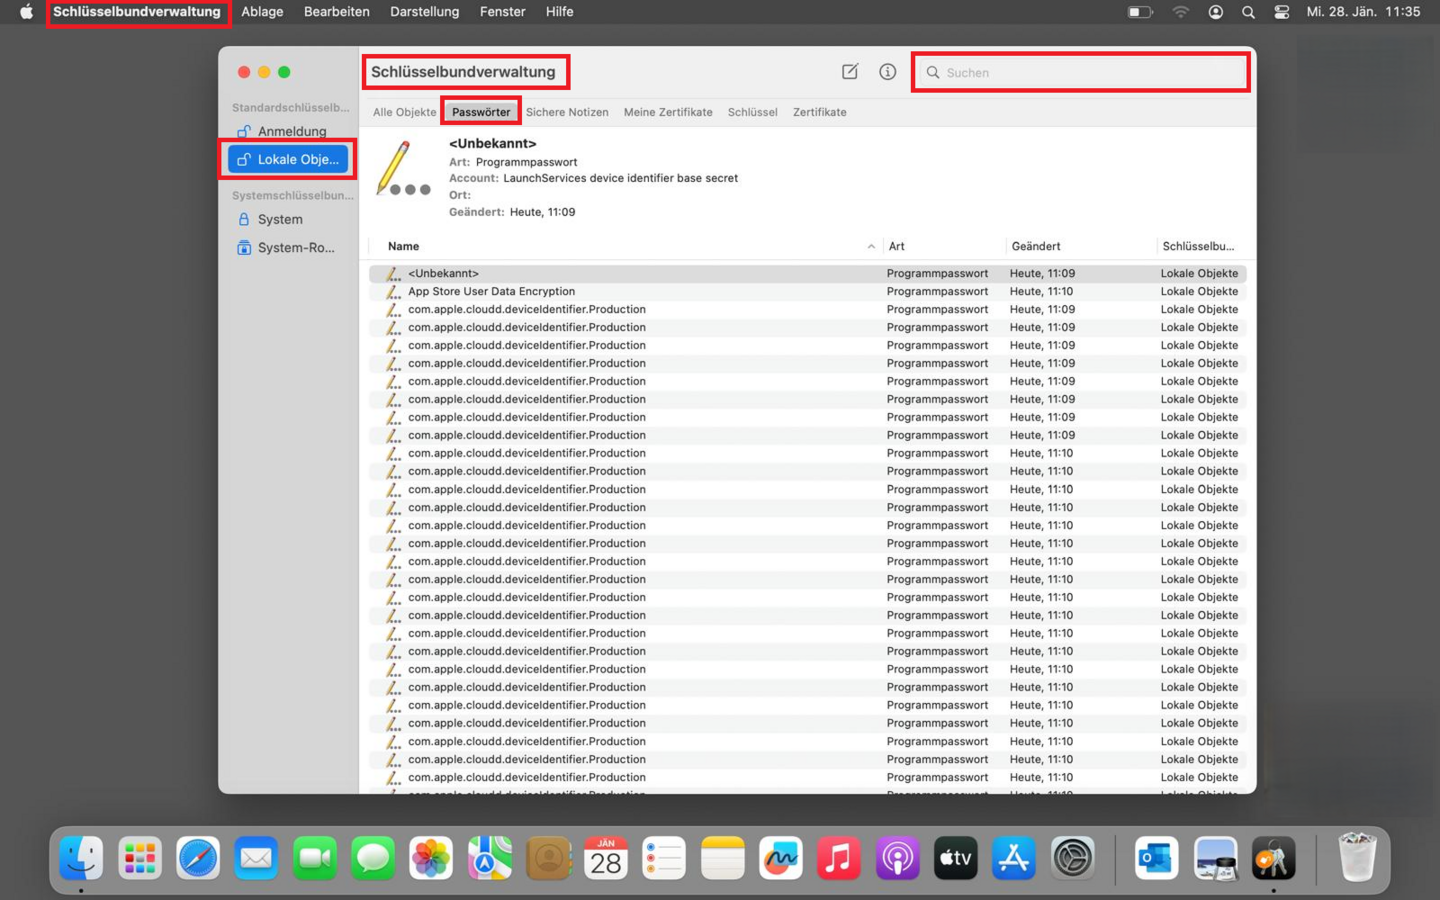Open the Control Center in the menu bar
Viewport: 1440px width, 900px height.
(x=1281, y=12)
